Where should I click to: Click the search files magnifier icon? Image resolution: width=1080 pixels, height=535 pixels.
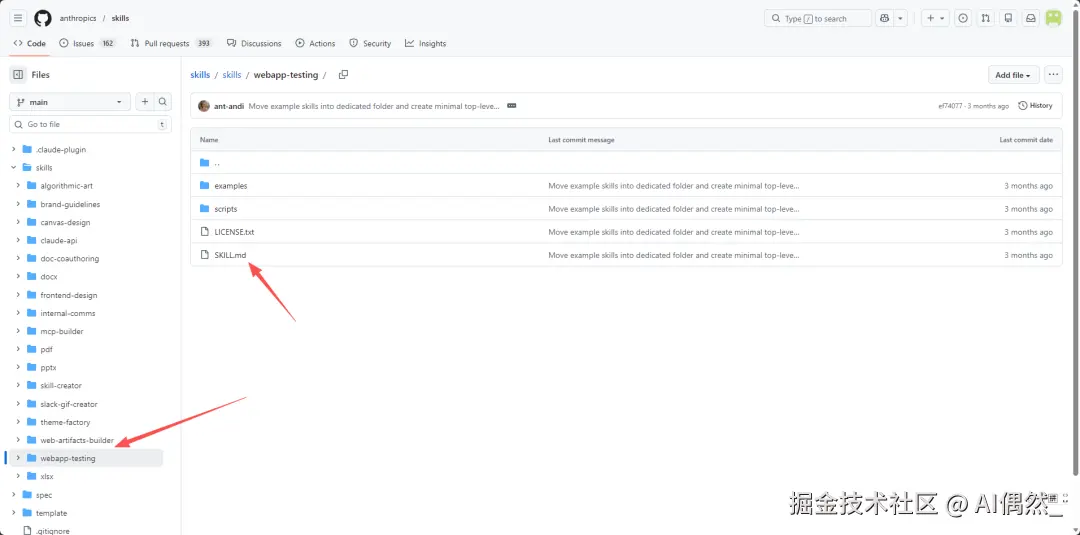163,102
